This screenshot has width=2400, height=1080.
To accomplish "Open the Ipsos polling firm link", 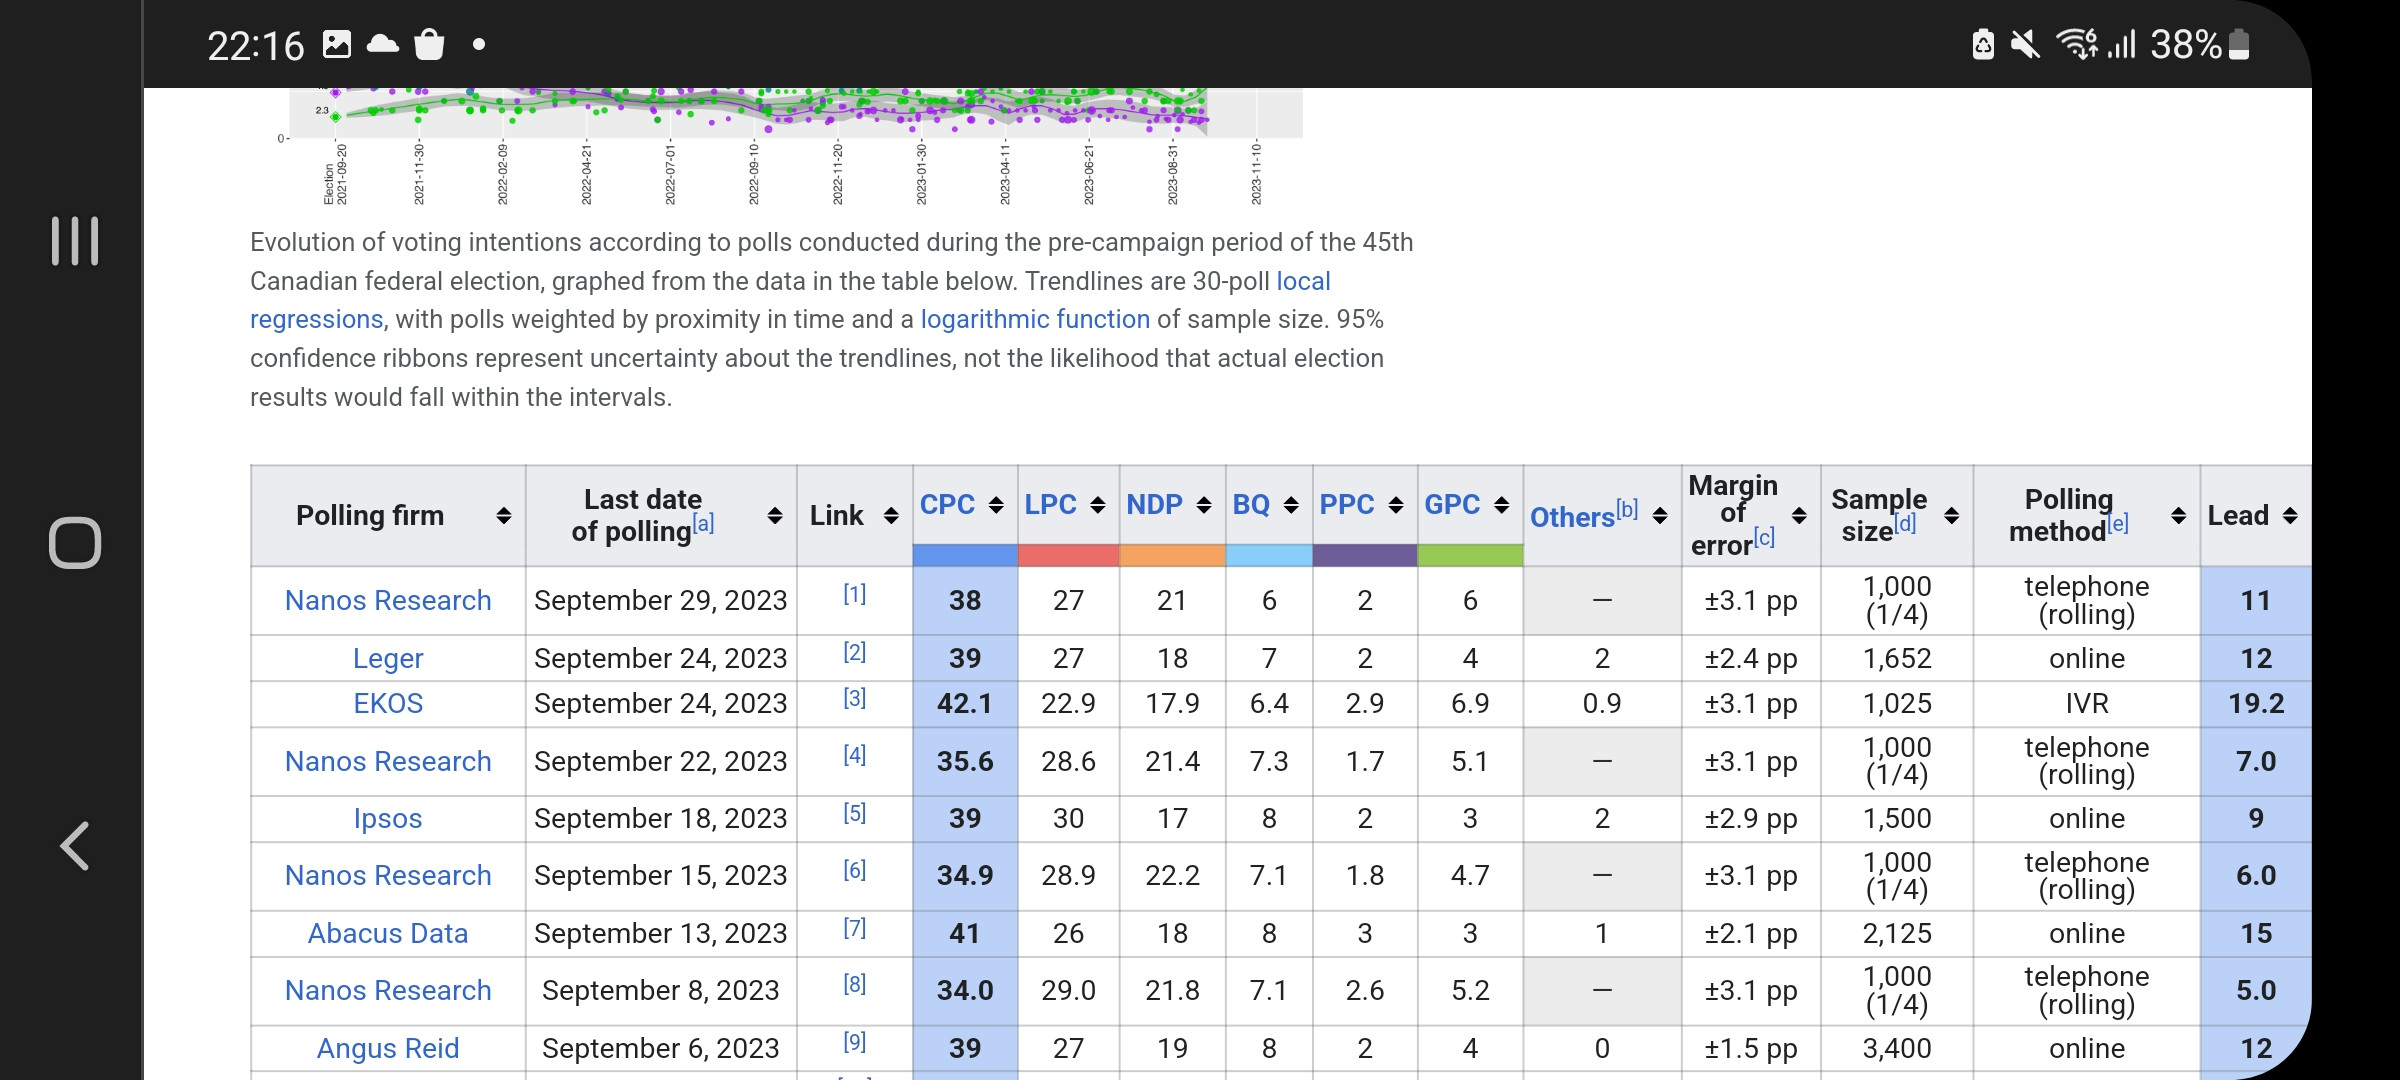I will pyautogui.click(x=388, y=818).
